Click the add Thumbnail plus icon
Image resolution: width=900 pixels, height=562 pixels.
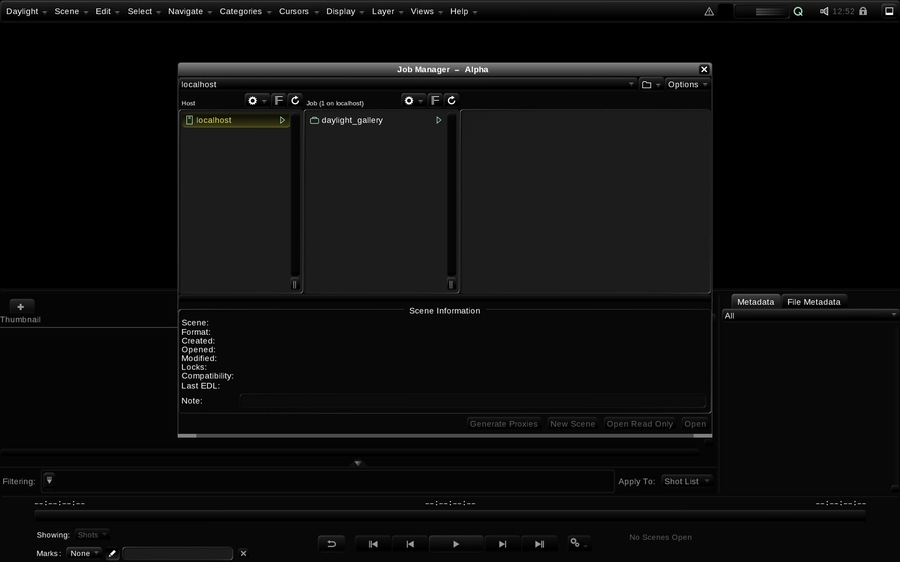[x=21, y=307]
